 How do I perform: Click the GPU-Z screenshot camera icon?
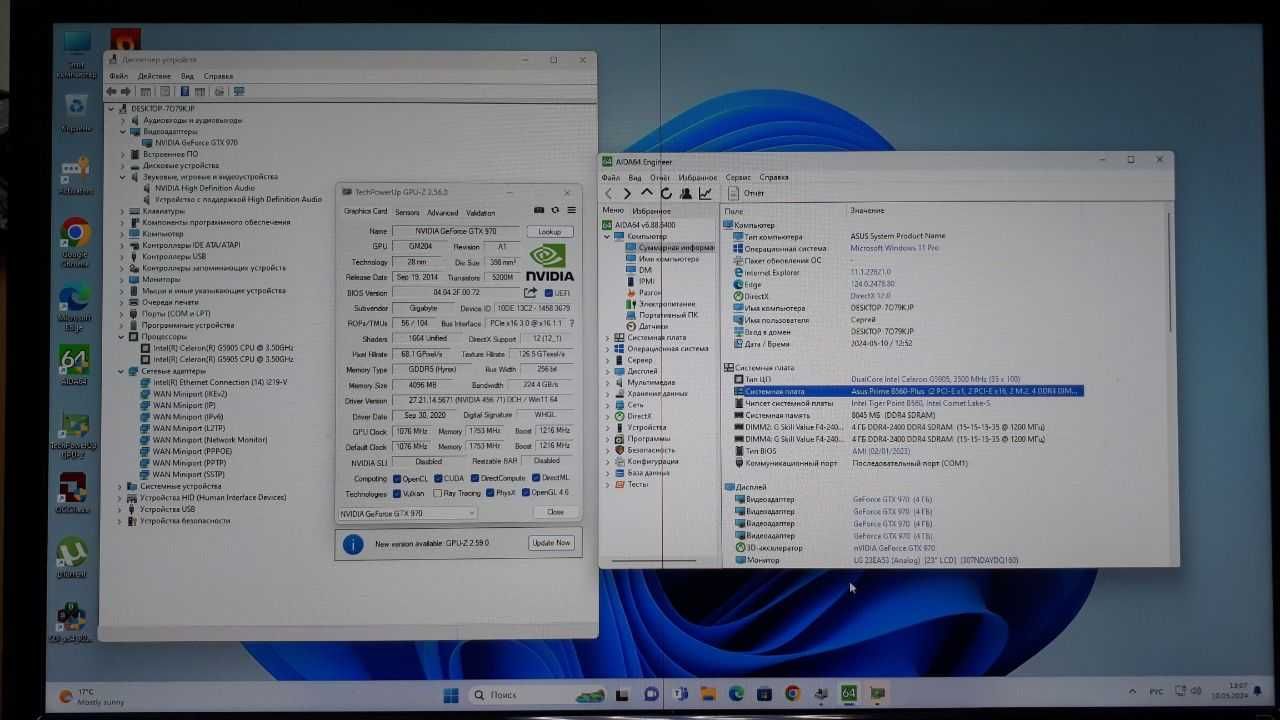pyautogui.click(x=539, y=210)
